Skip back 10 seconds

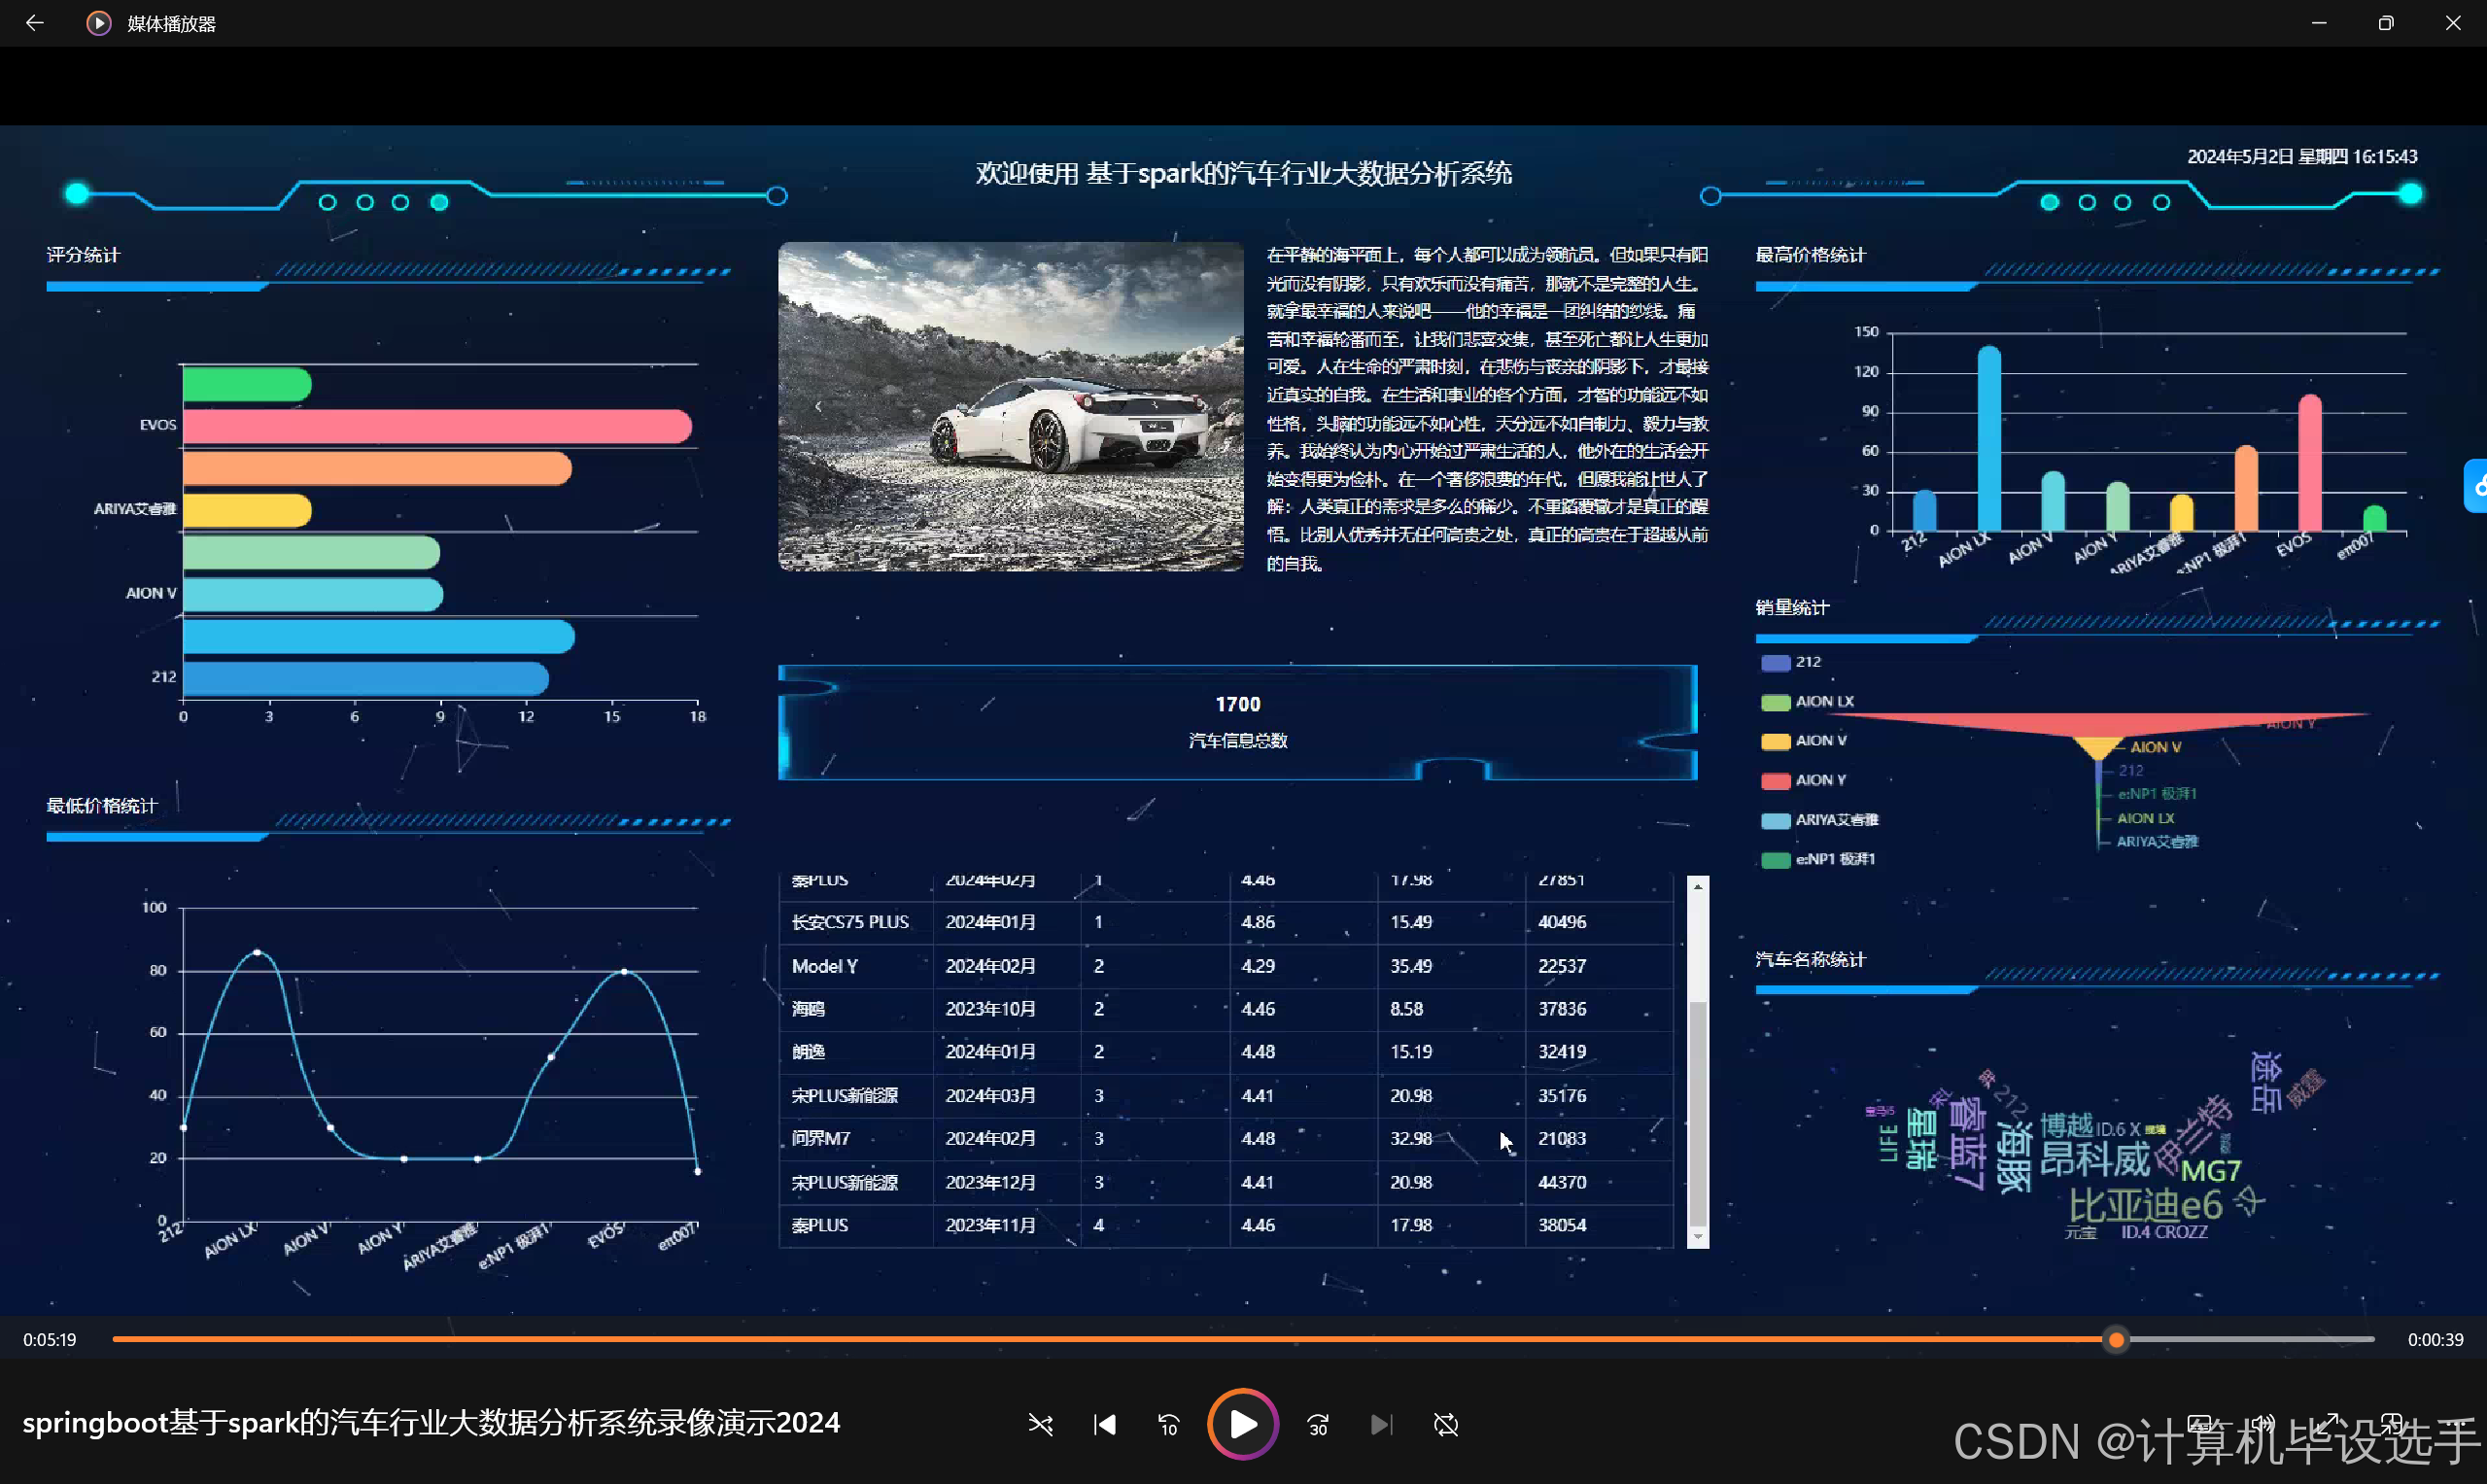1168,1424
